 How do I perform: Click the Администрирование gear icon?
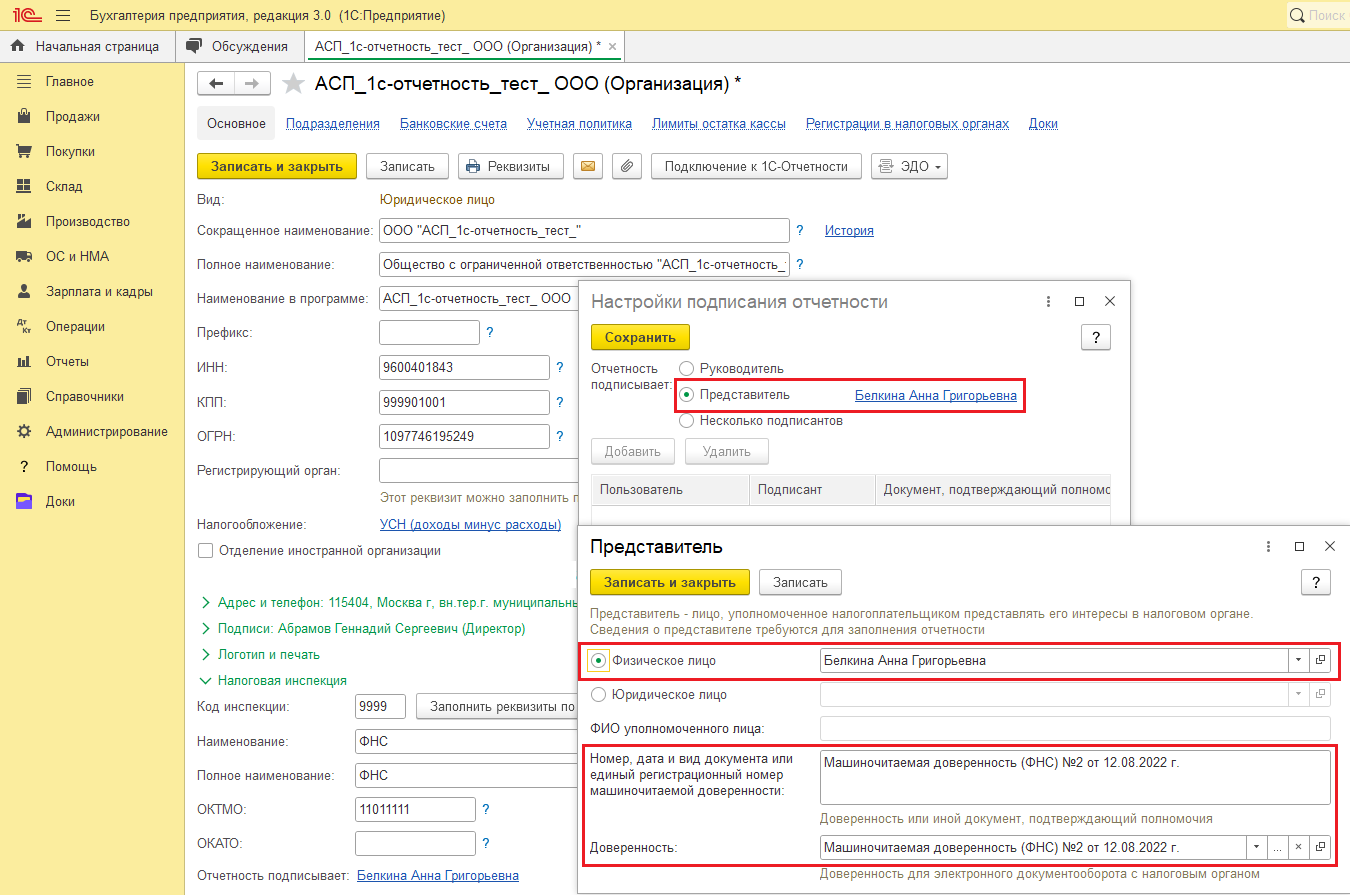pos(25,431)
